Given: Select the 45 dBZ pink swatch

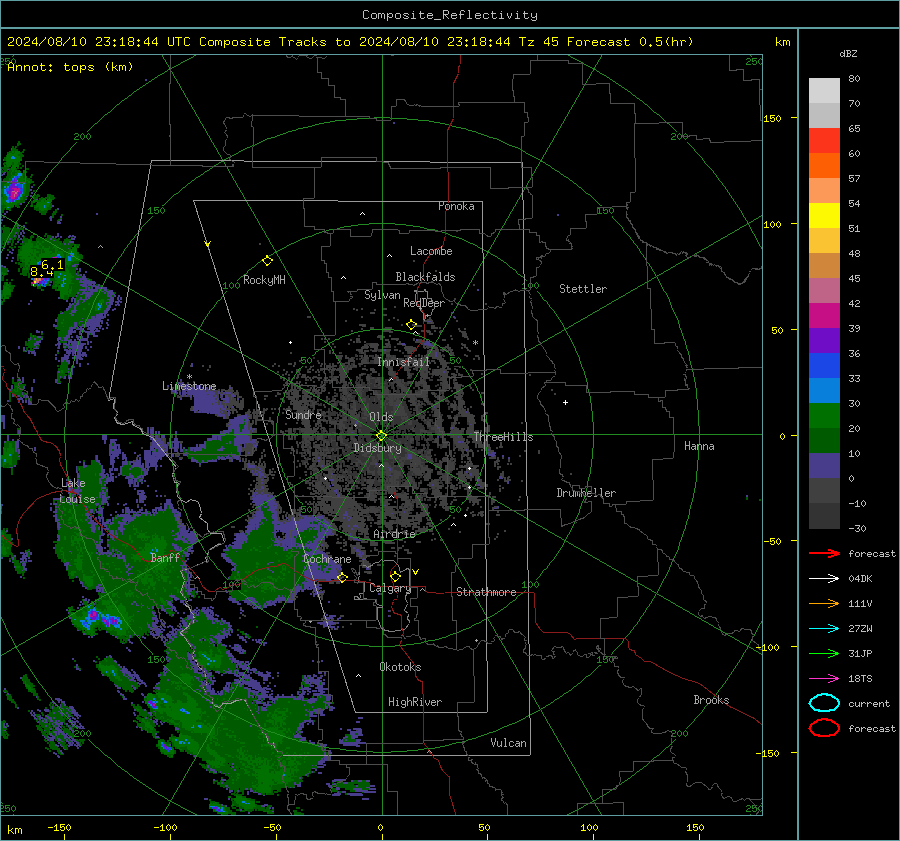Looking at the screenshot, I should pyautogui.click(x=824, y=290).
